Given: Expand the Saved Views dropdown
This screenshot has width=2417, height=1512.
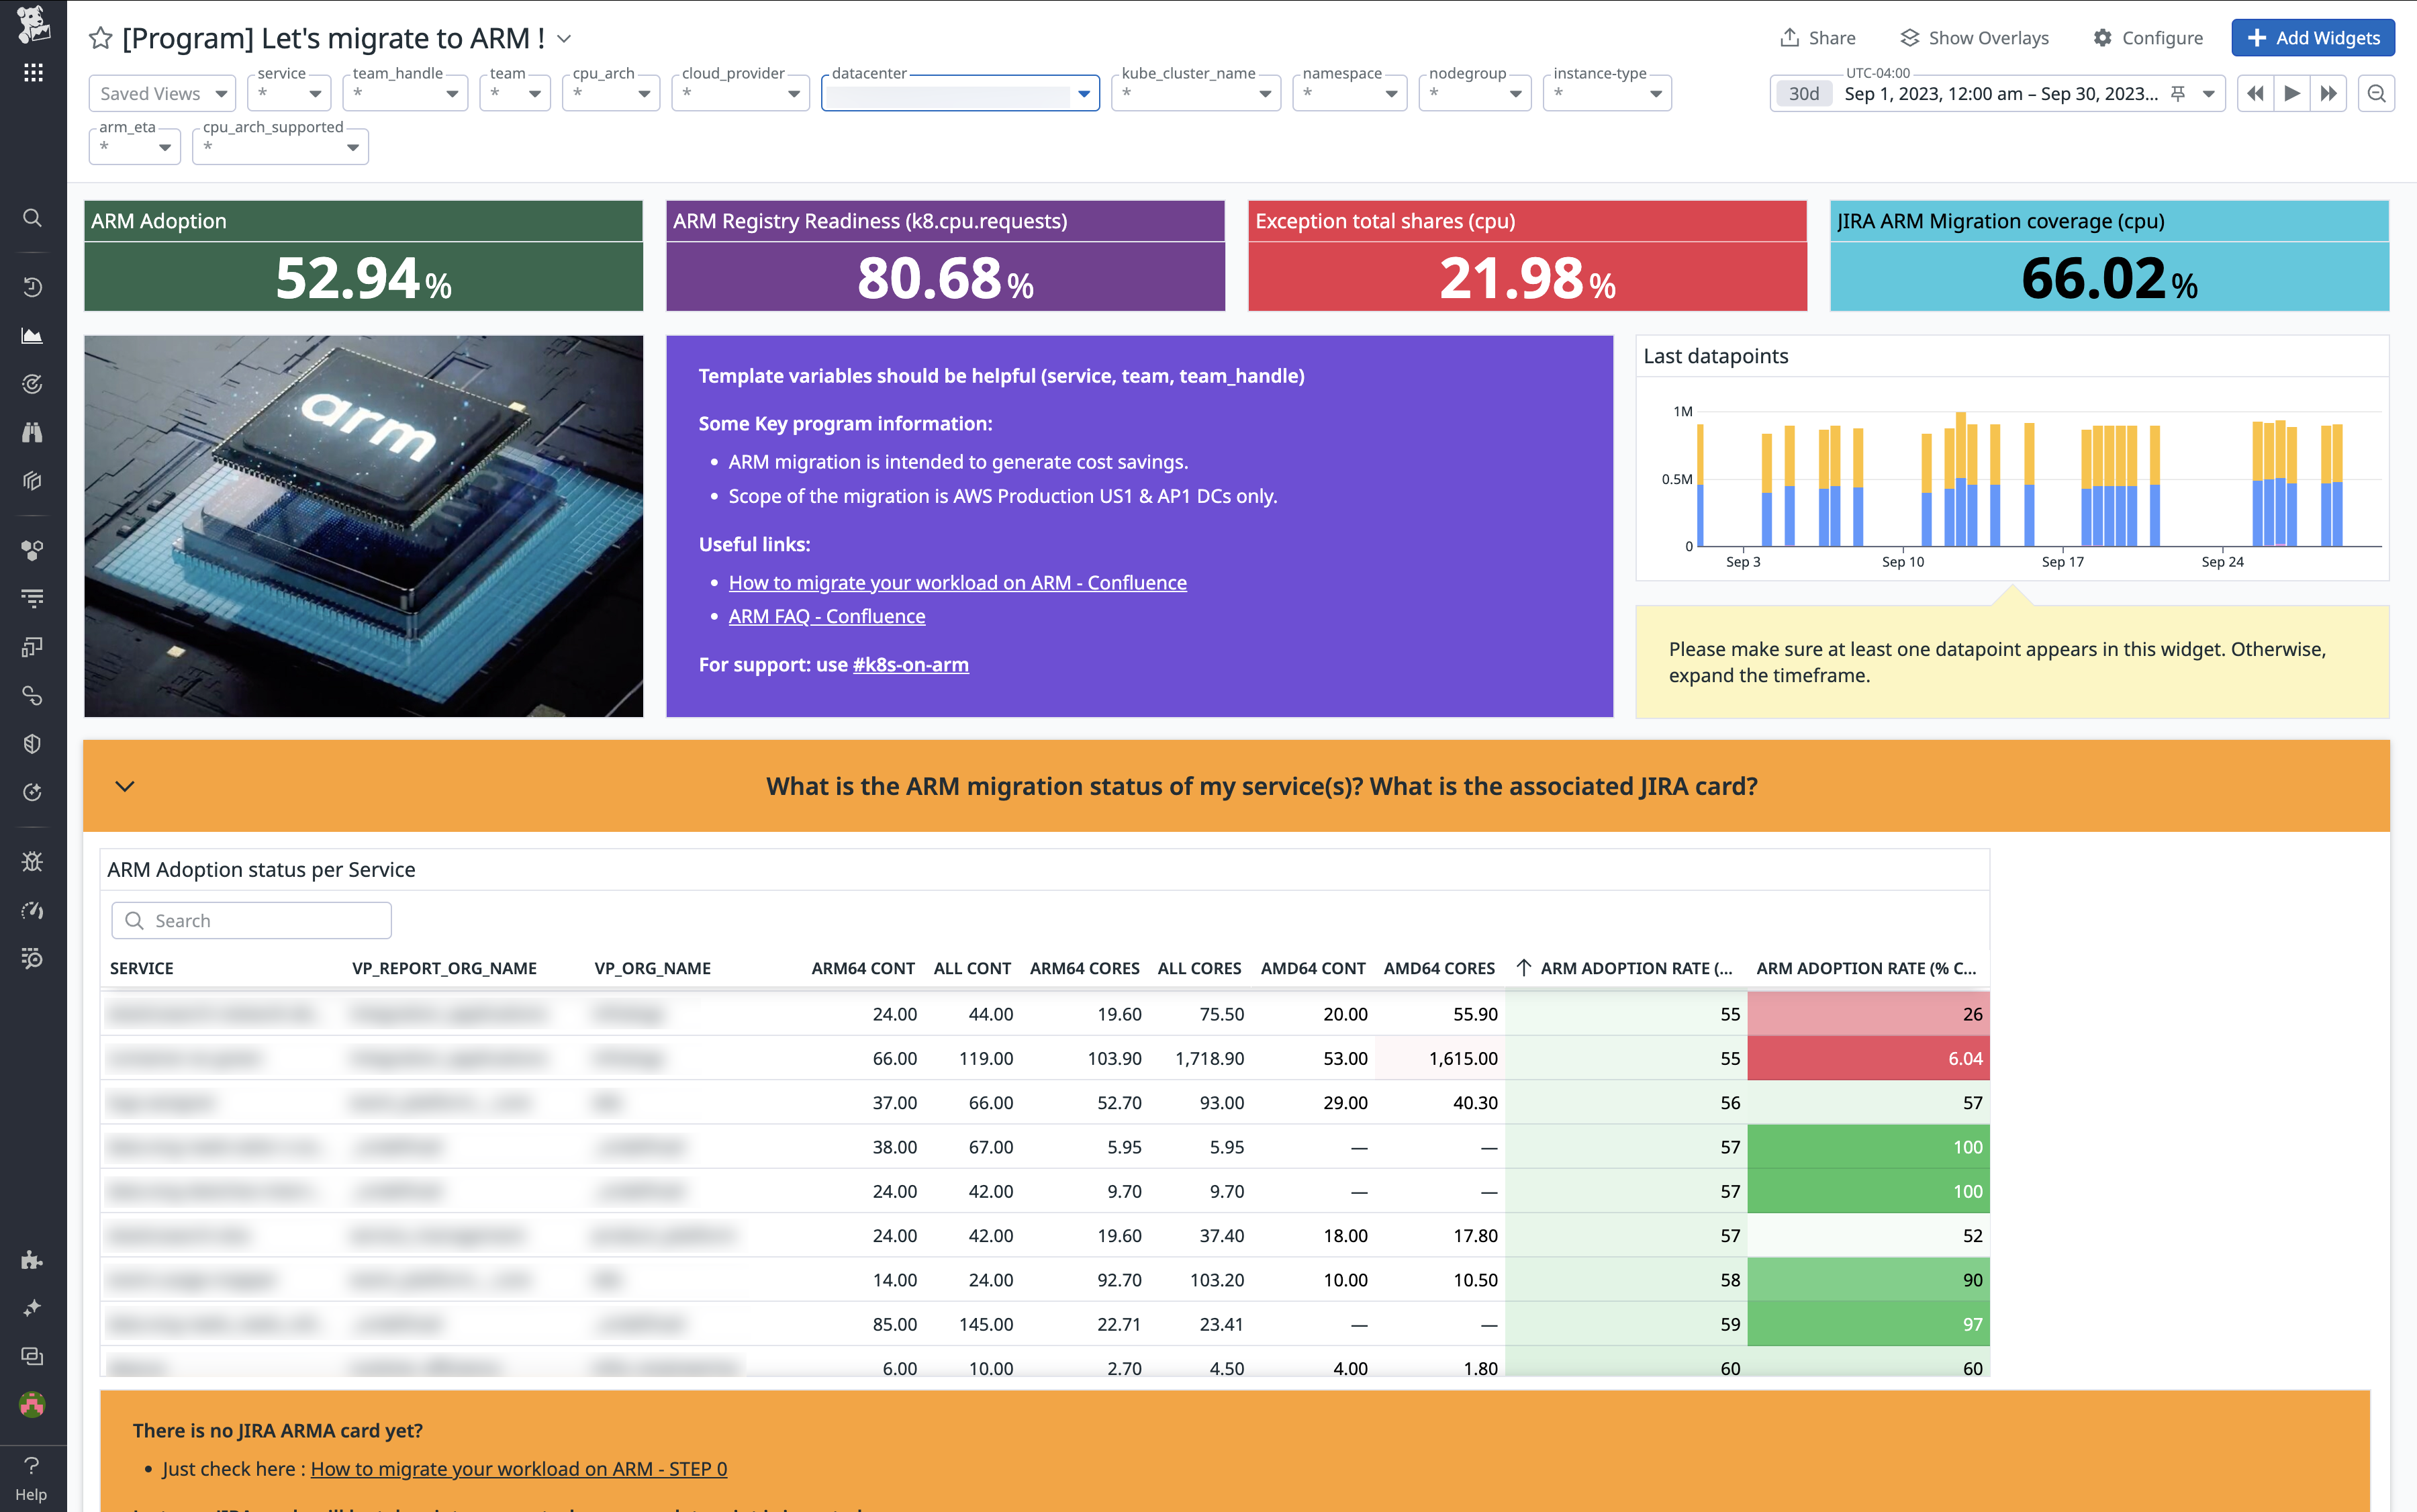Looking at the screenshot, I should coord(161,93).
